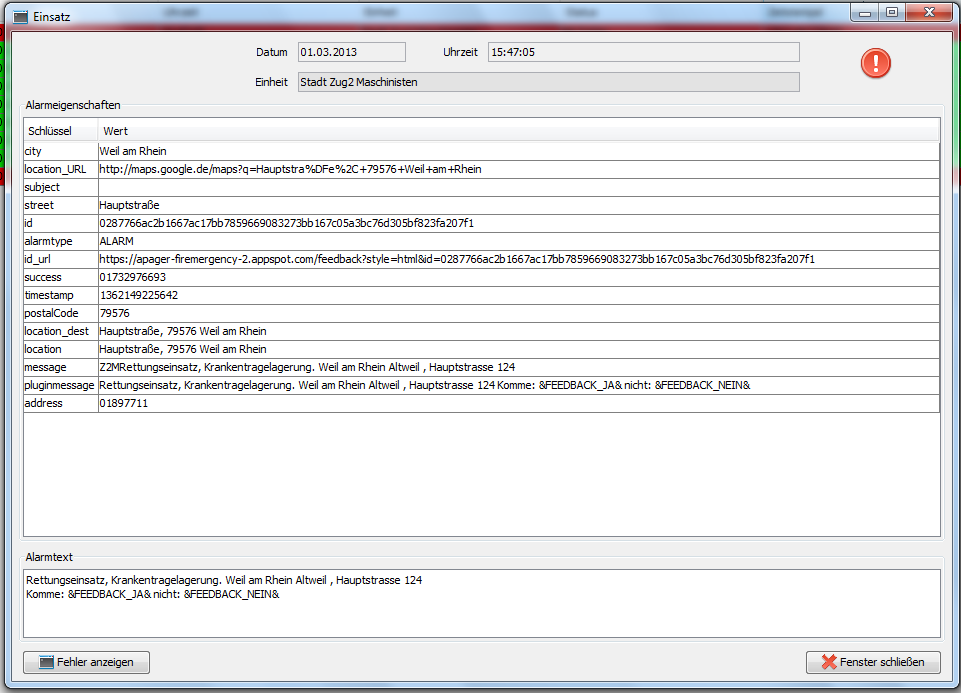Image resolution: width=961 pixels, height=693 pixels.
Task: Maximize the Einsatz window
Action: click(x=891, y=12)
